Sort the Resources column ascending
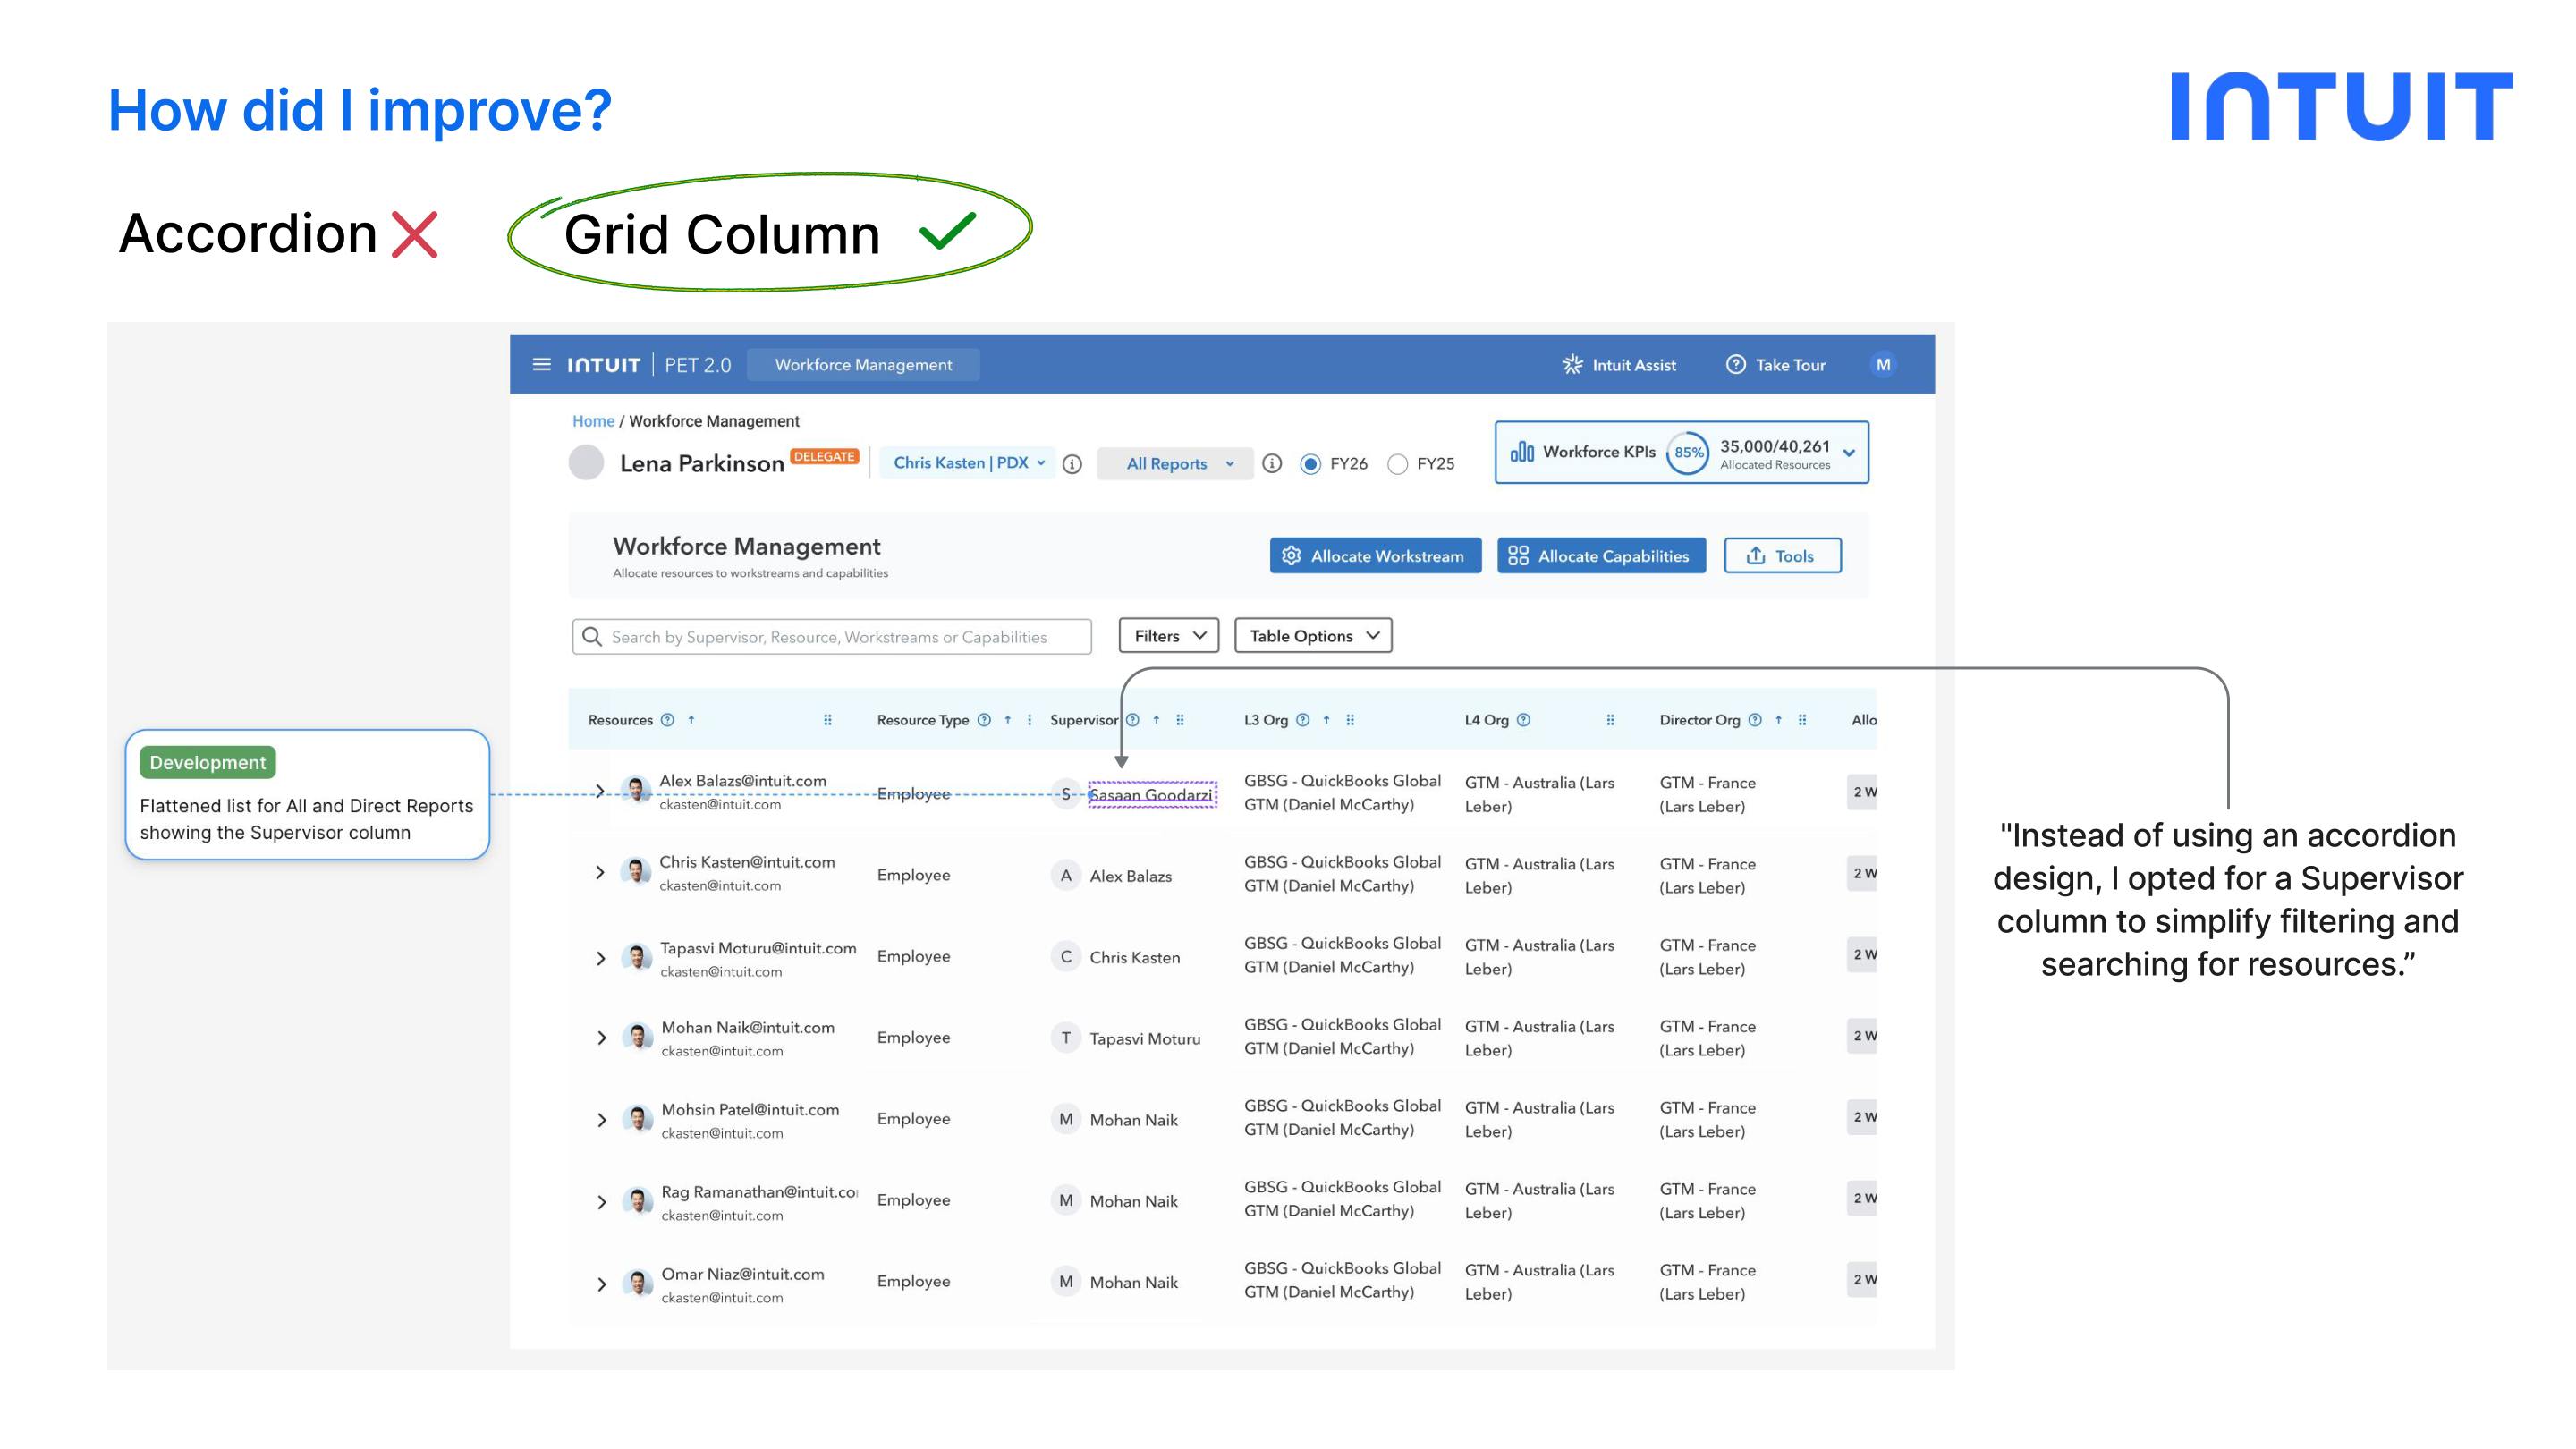 tap(691, 720)
